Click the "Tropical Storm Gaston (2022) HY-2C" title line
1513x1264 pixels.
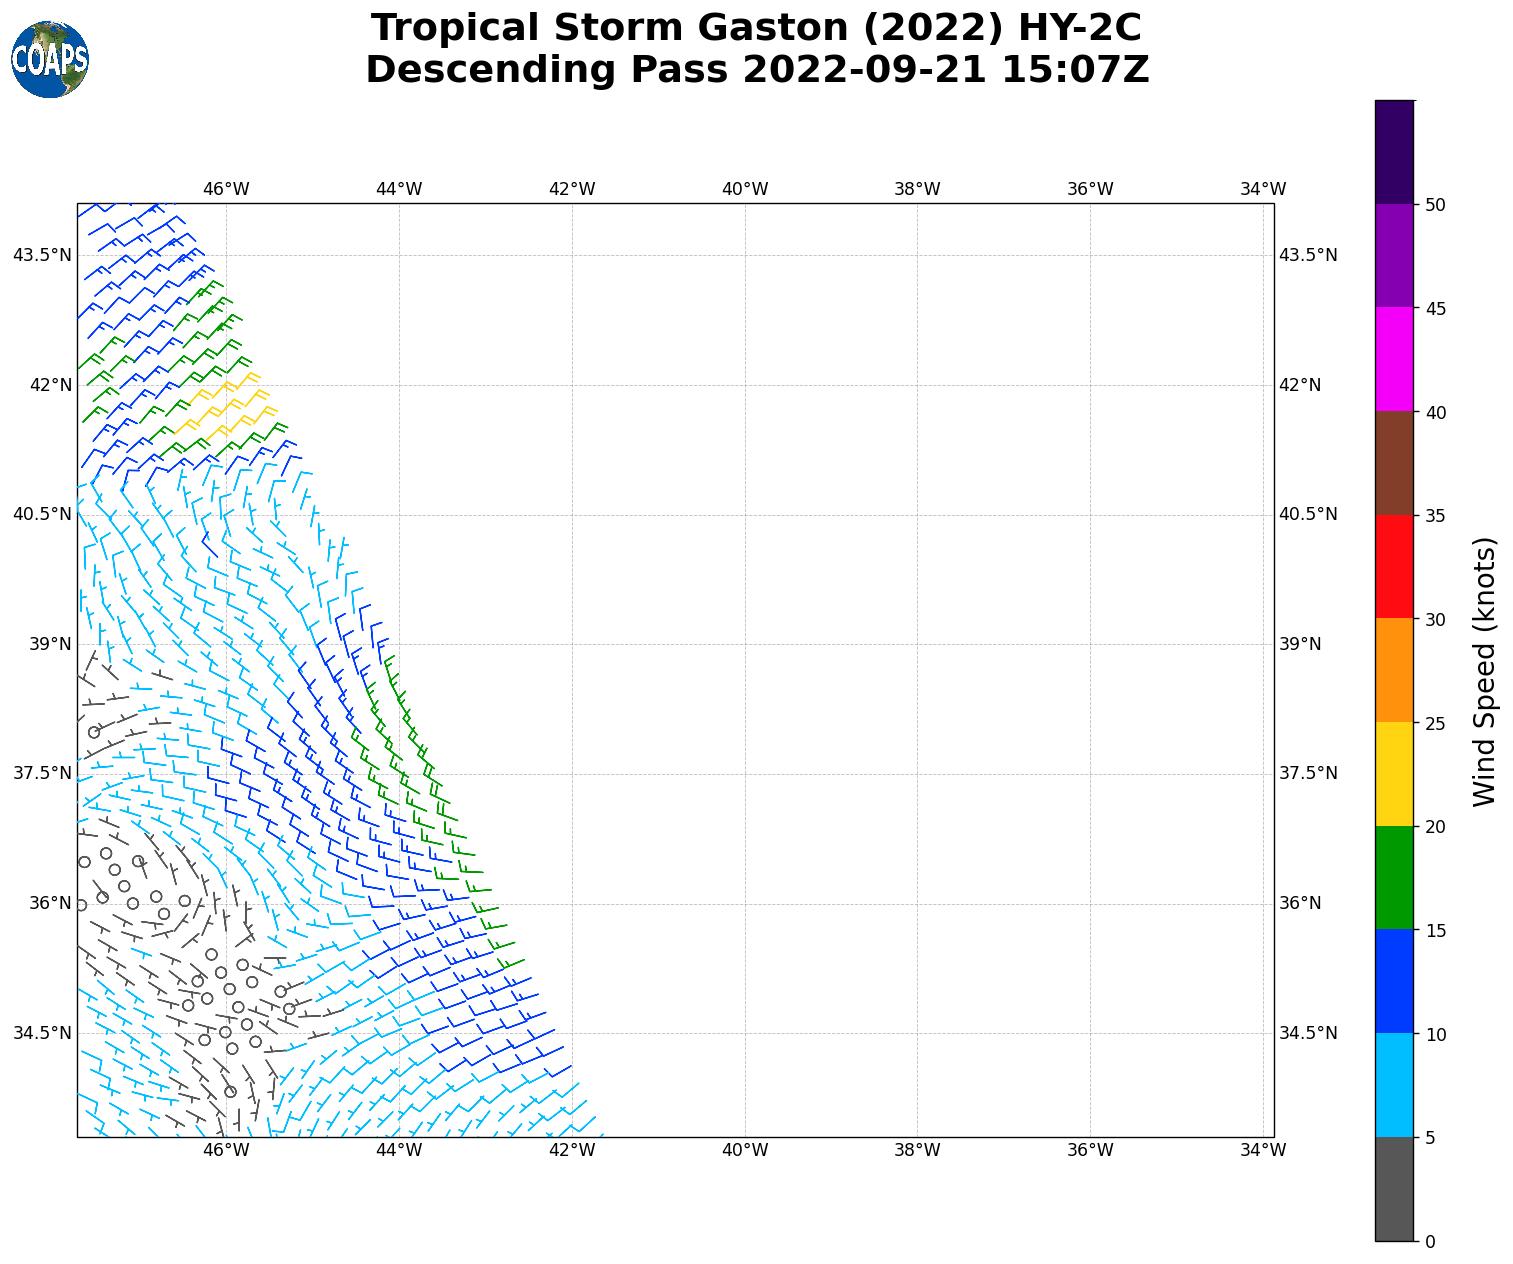click(x=756, y=28)
